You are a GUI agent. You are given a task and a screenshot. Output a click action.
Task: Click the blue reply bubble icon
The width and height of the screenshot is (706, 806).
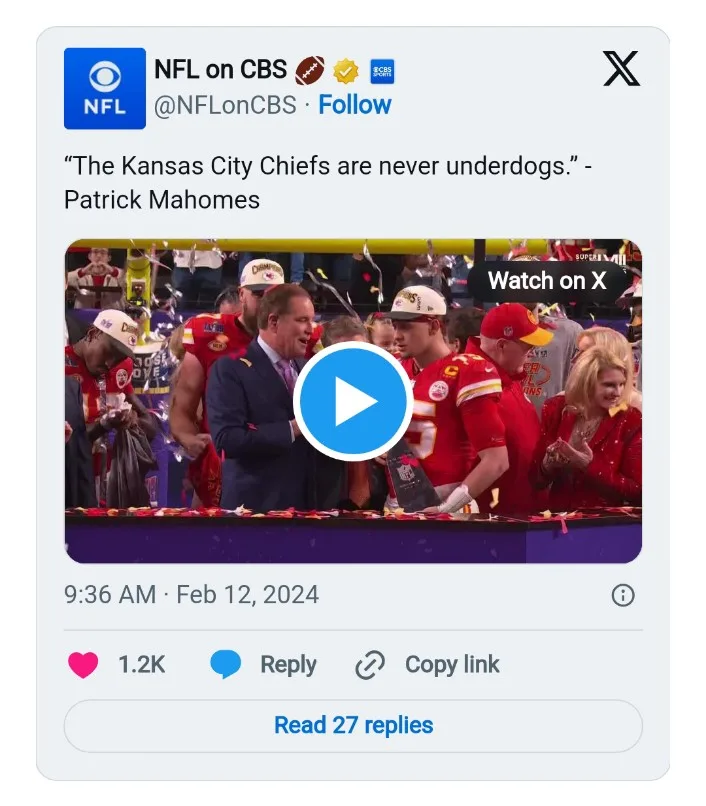(226, 665)
